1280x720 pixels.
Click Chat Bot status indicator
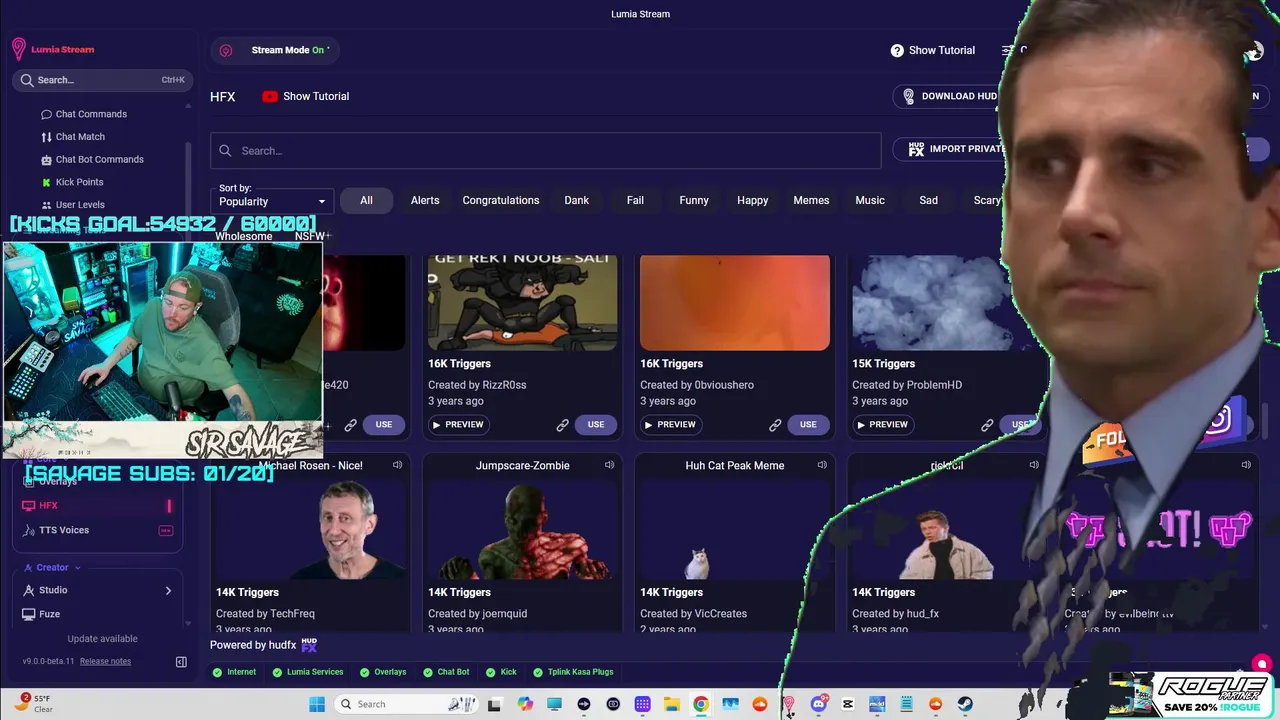coord(446,672)
